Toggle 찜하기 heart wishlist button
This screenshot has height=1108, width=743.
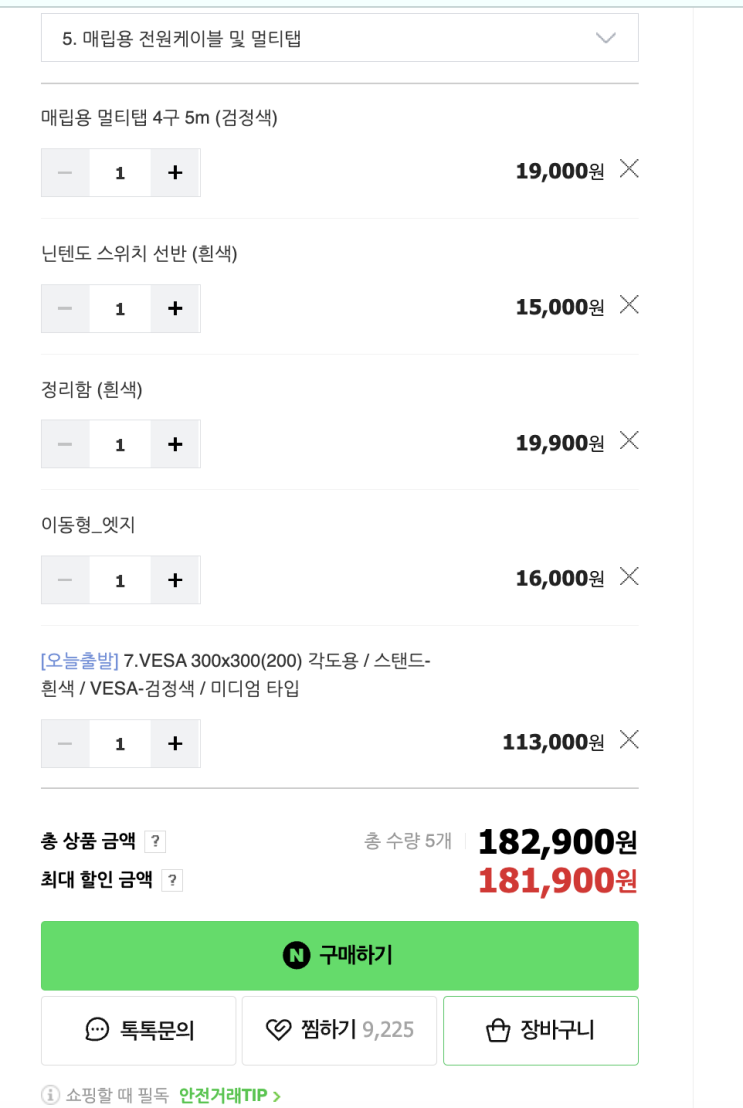click(x=339, y=1031)
